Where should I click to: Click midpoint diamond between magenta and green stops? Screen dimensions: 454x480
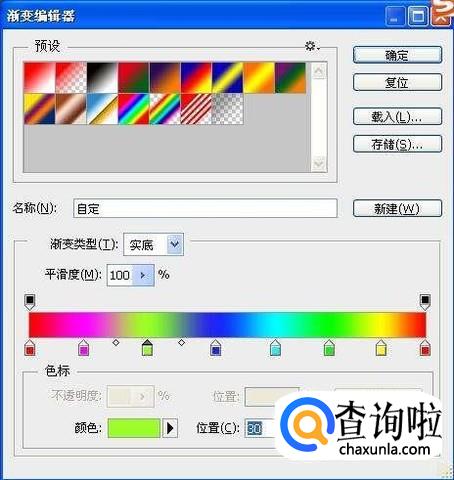point(116,342)
